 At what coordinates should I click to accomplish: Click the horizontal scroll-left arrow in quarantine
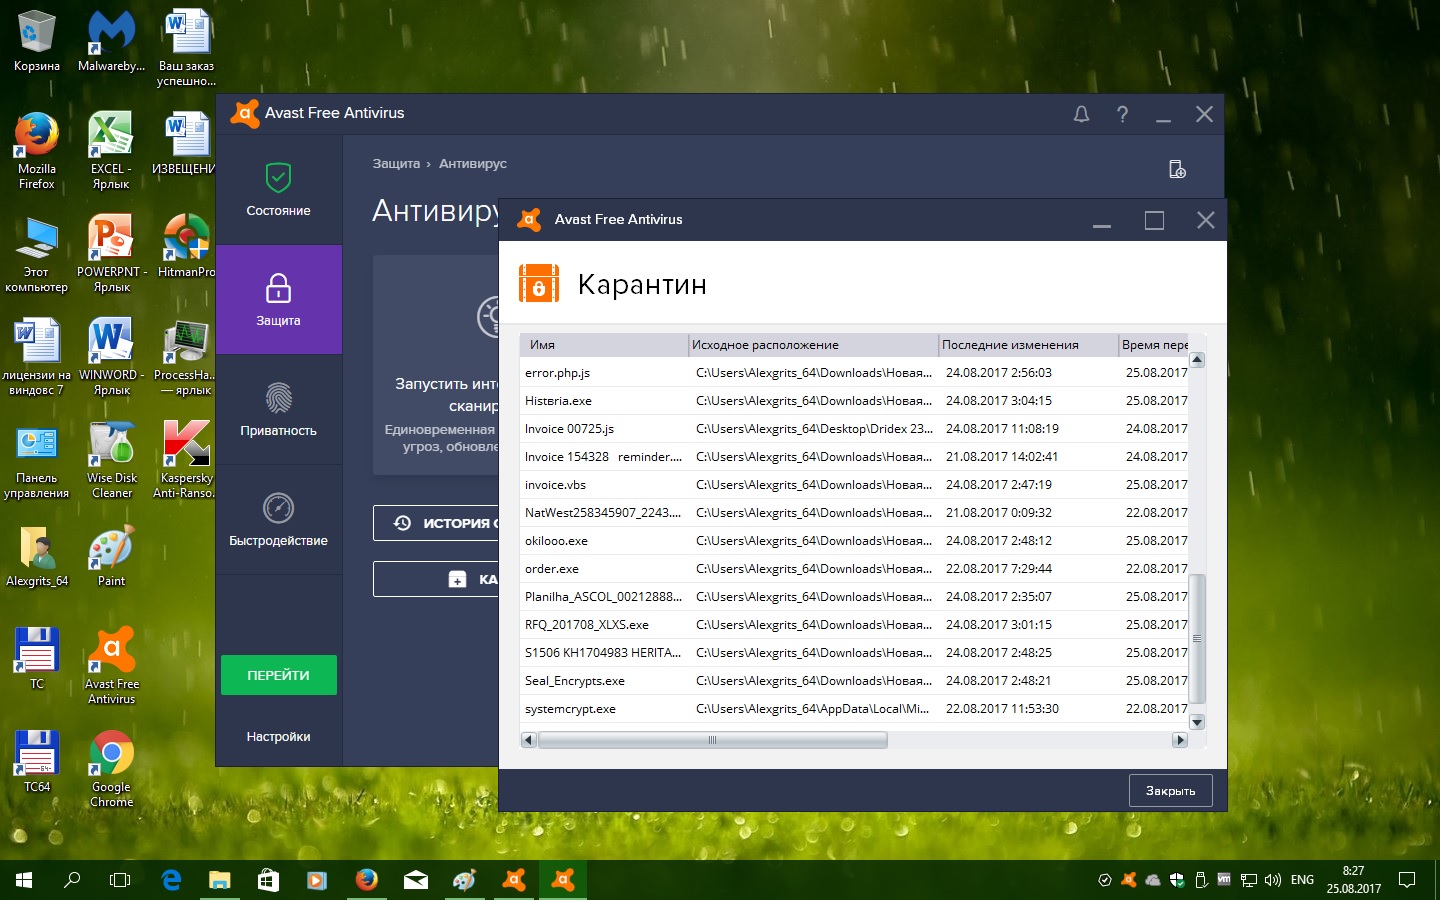(529, 740)
